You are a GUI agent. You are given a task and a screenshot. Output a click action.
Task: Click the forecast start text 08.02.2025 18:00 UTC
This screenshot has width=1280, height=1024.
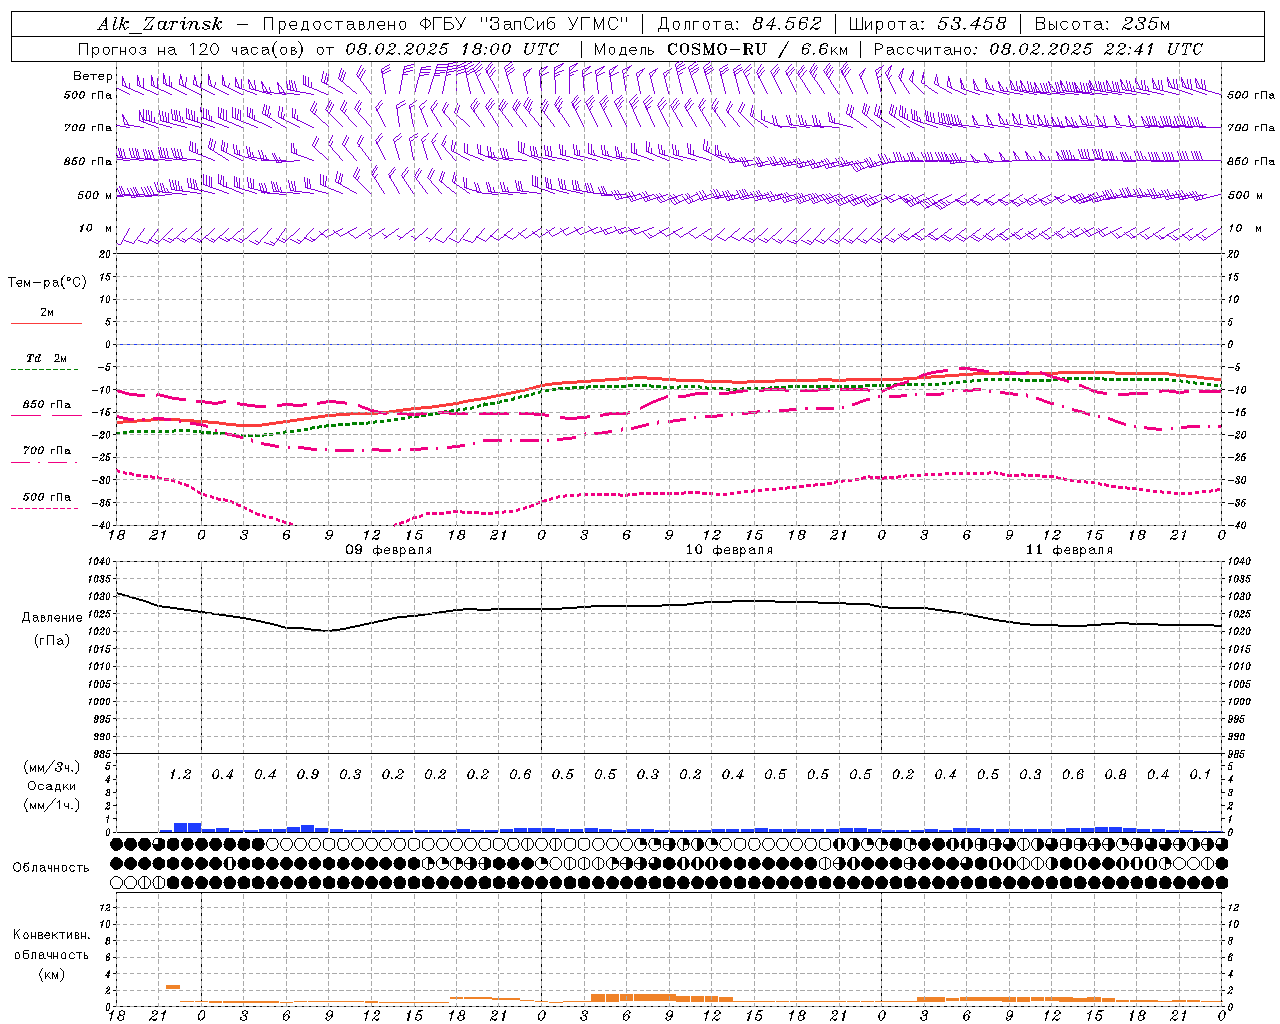[452, 48]
